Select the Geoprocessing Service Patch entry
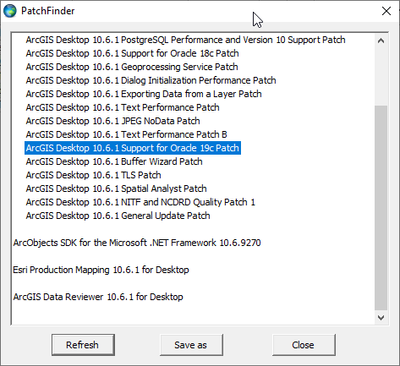This screenshot has height=366, width=400. (132, 67)
